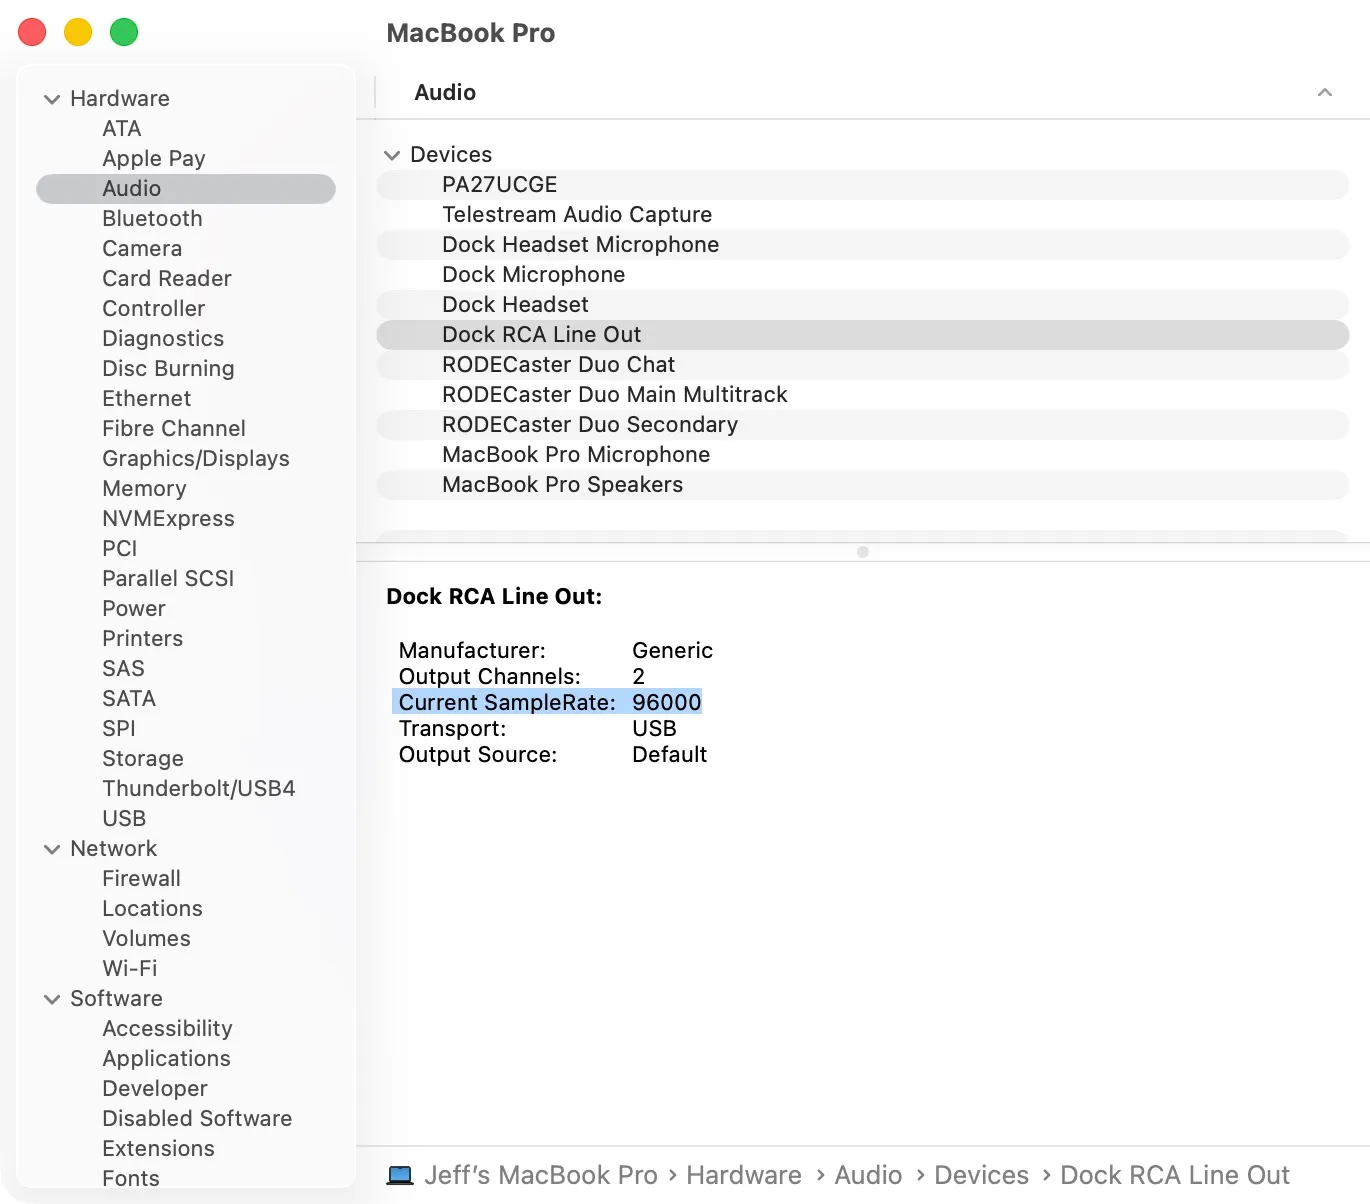Open the Camera hardware section
The height and width of the screenshot is (1204, 1370).
point(142,249)
